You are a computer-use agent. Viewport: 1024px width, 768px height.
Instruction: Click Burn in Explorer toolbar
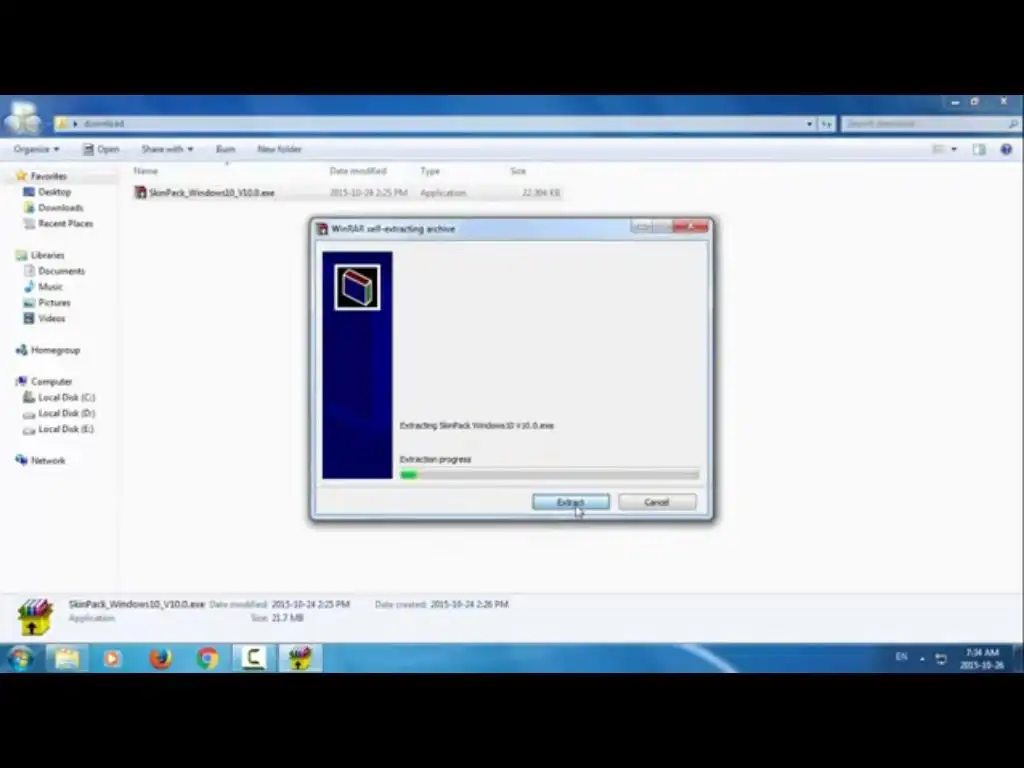(225, 149)
